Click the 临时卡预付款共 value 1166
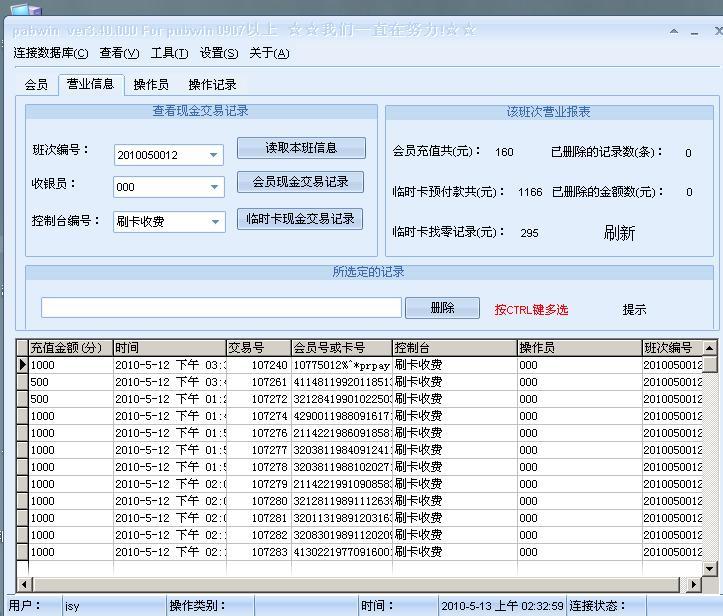The width and height of the screenshot is (723, 616). click(530, 192)
